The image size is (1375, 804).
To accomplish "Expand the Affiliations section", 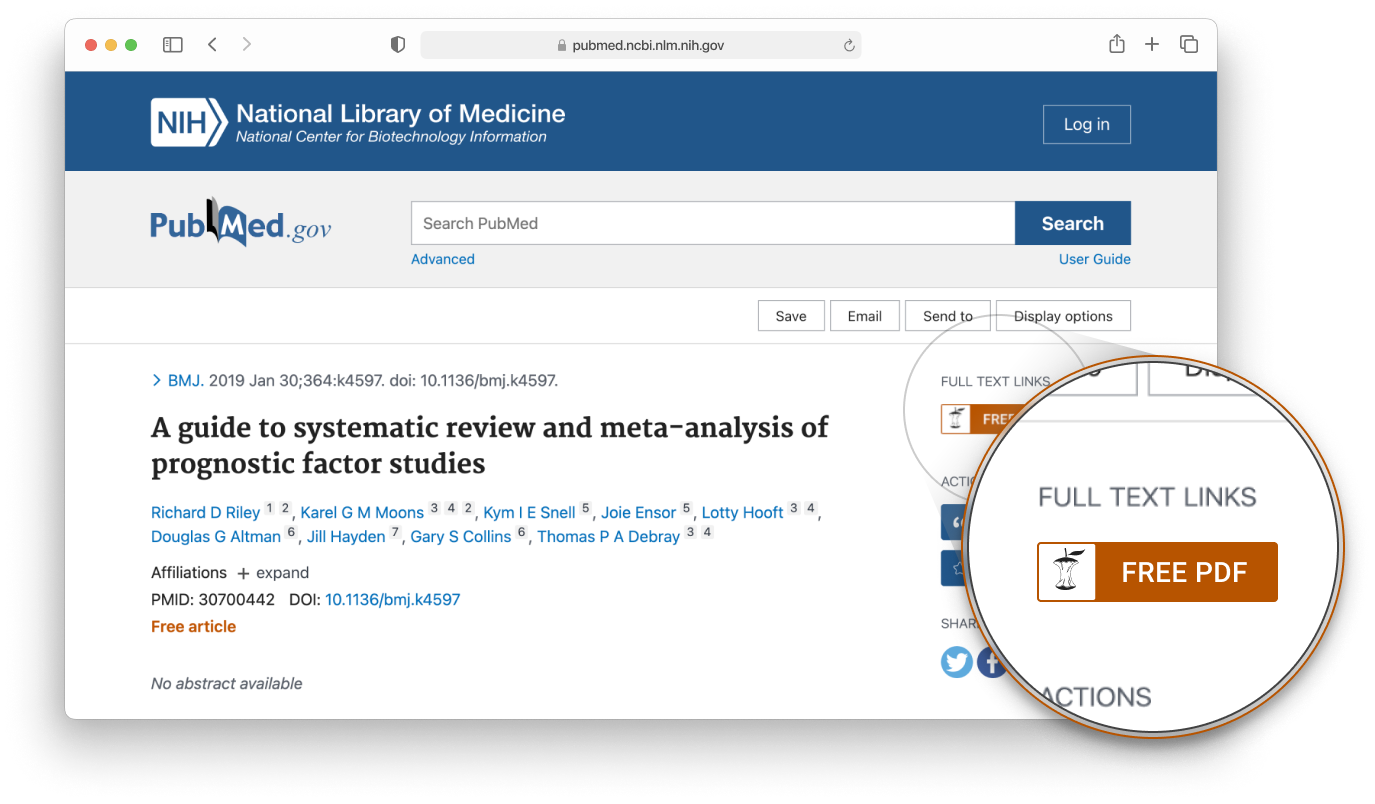I will 273,573.
